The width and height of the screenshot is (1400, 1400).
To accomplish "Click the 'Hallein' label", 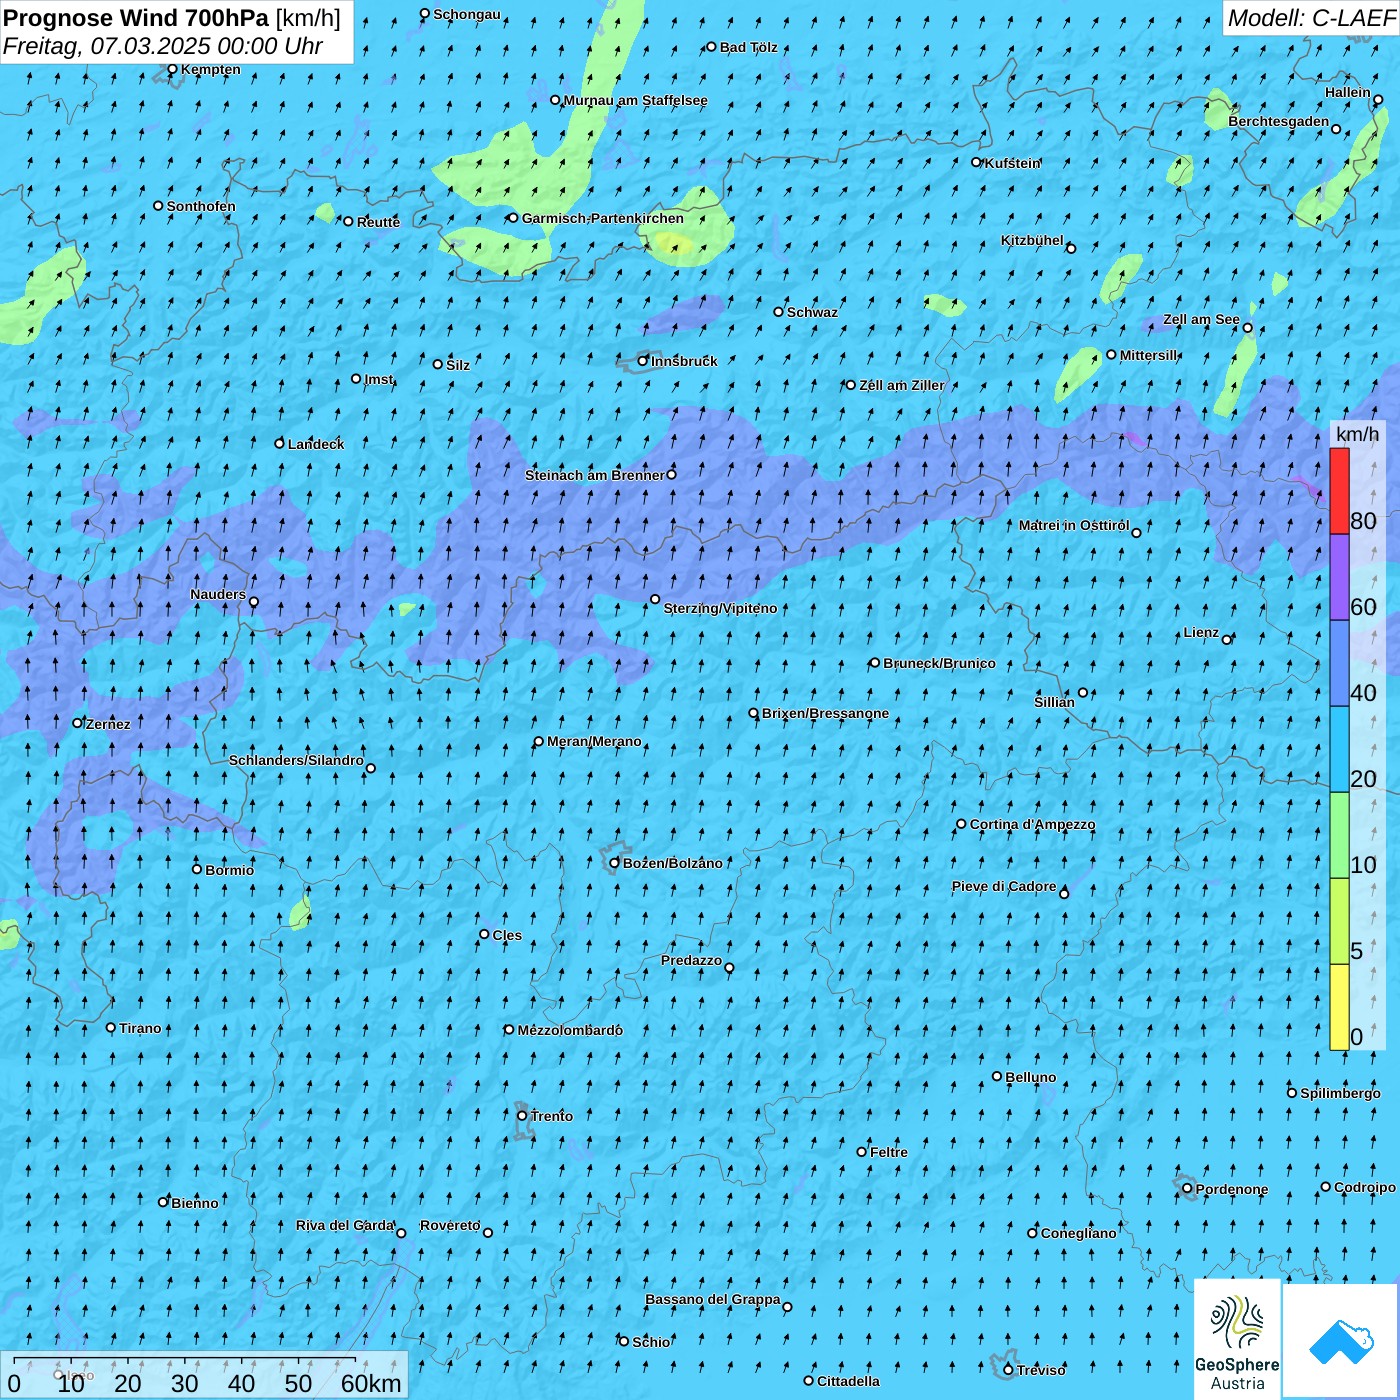I will (1347, 92).
